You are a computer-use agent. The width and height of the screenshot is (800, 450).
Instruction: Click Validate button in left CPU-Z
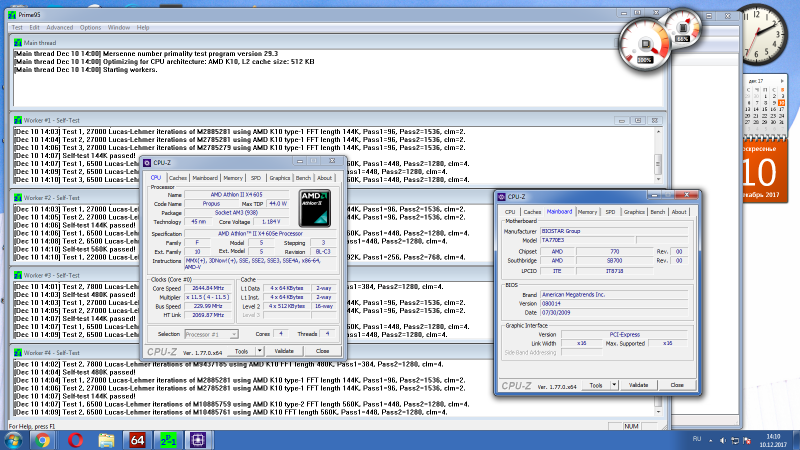[x=284, y=351]
